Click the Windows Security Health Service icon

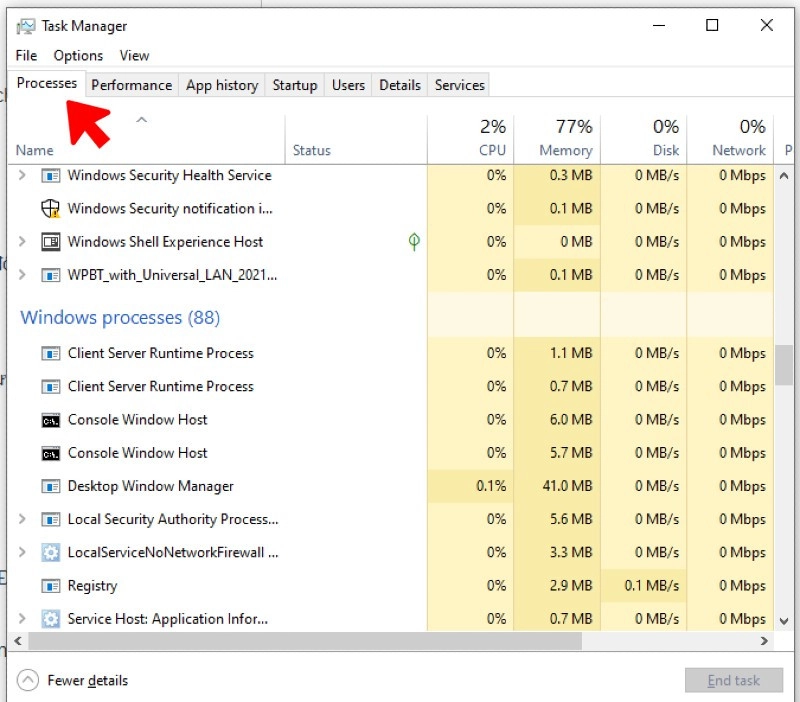point(51,176)
